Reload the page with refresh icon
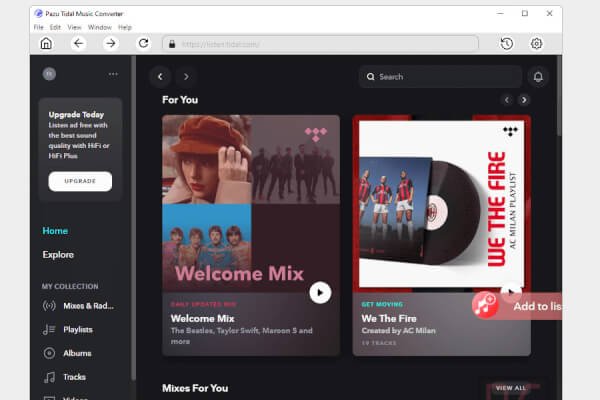The height and width of the screenshot is (400, 600). [x=143, y=43]
